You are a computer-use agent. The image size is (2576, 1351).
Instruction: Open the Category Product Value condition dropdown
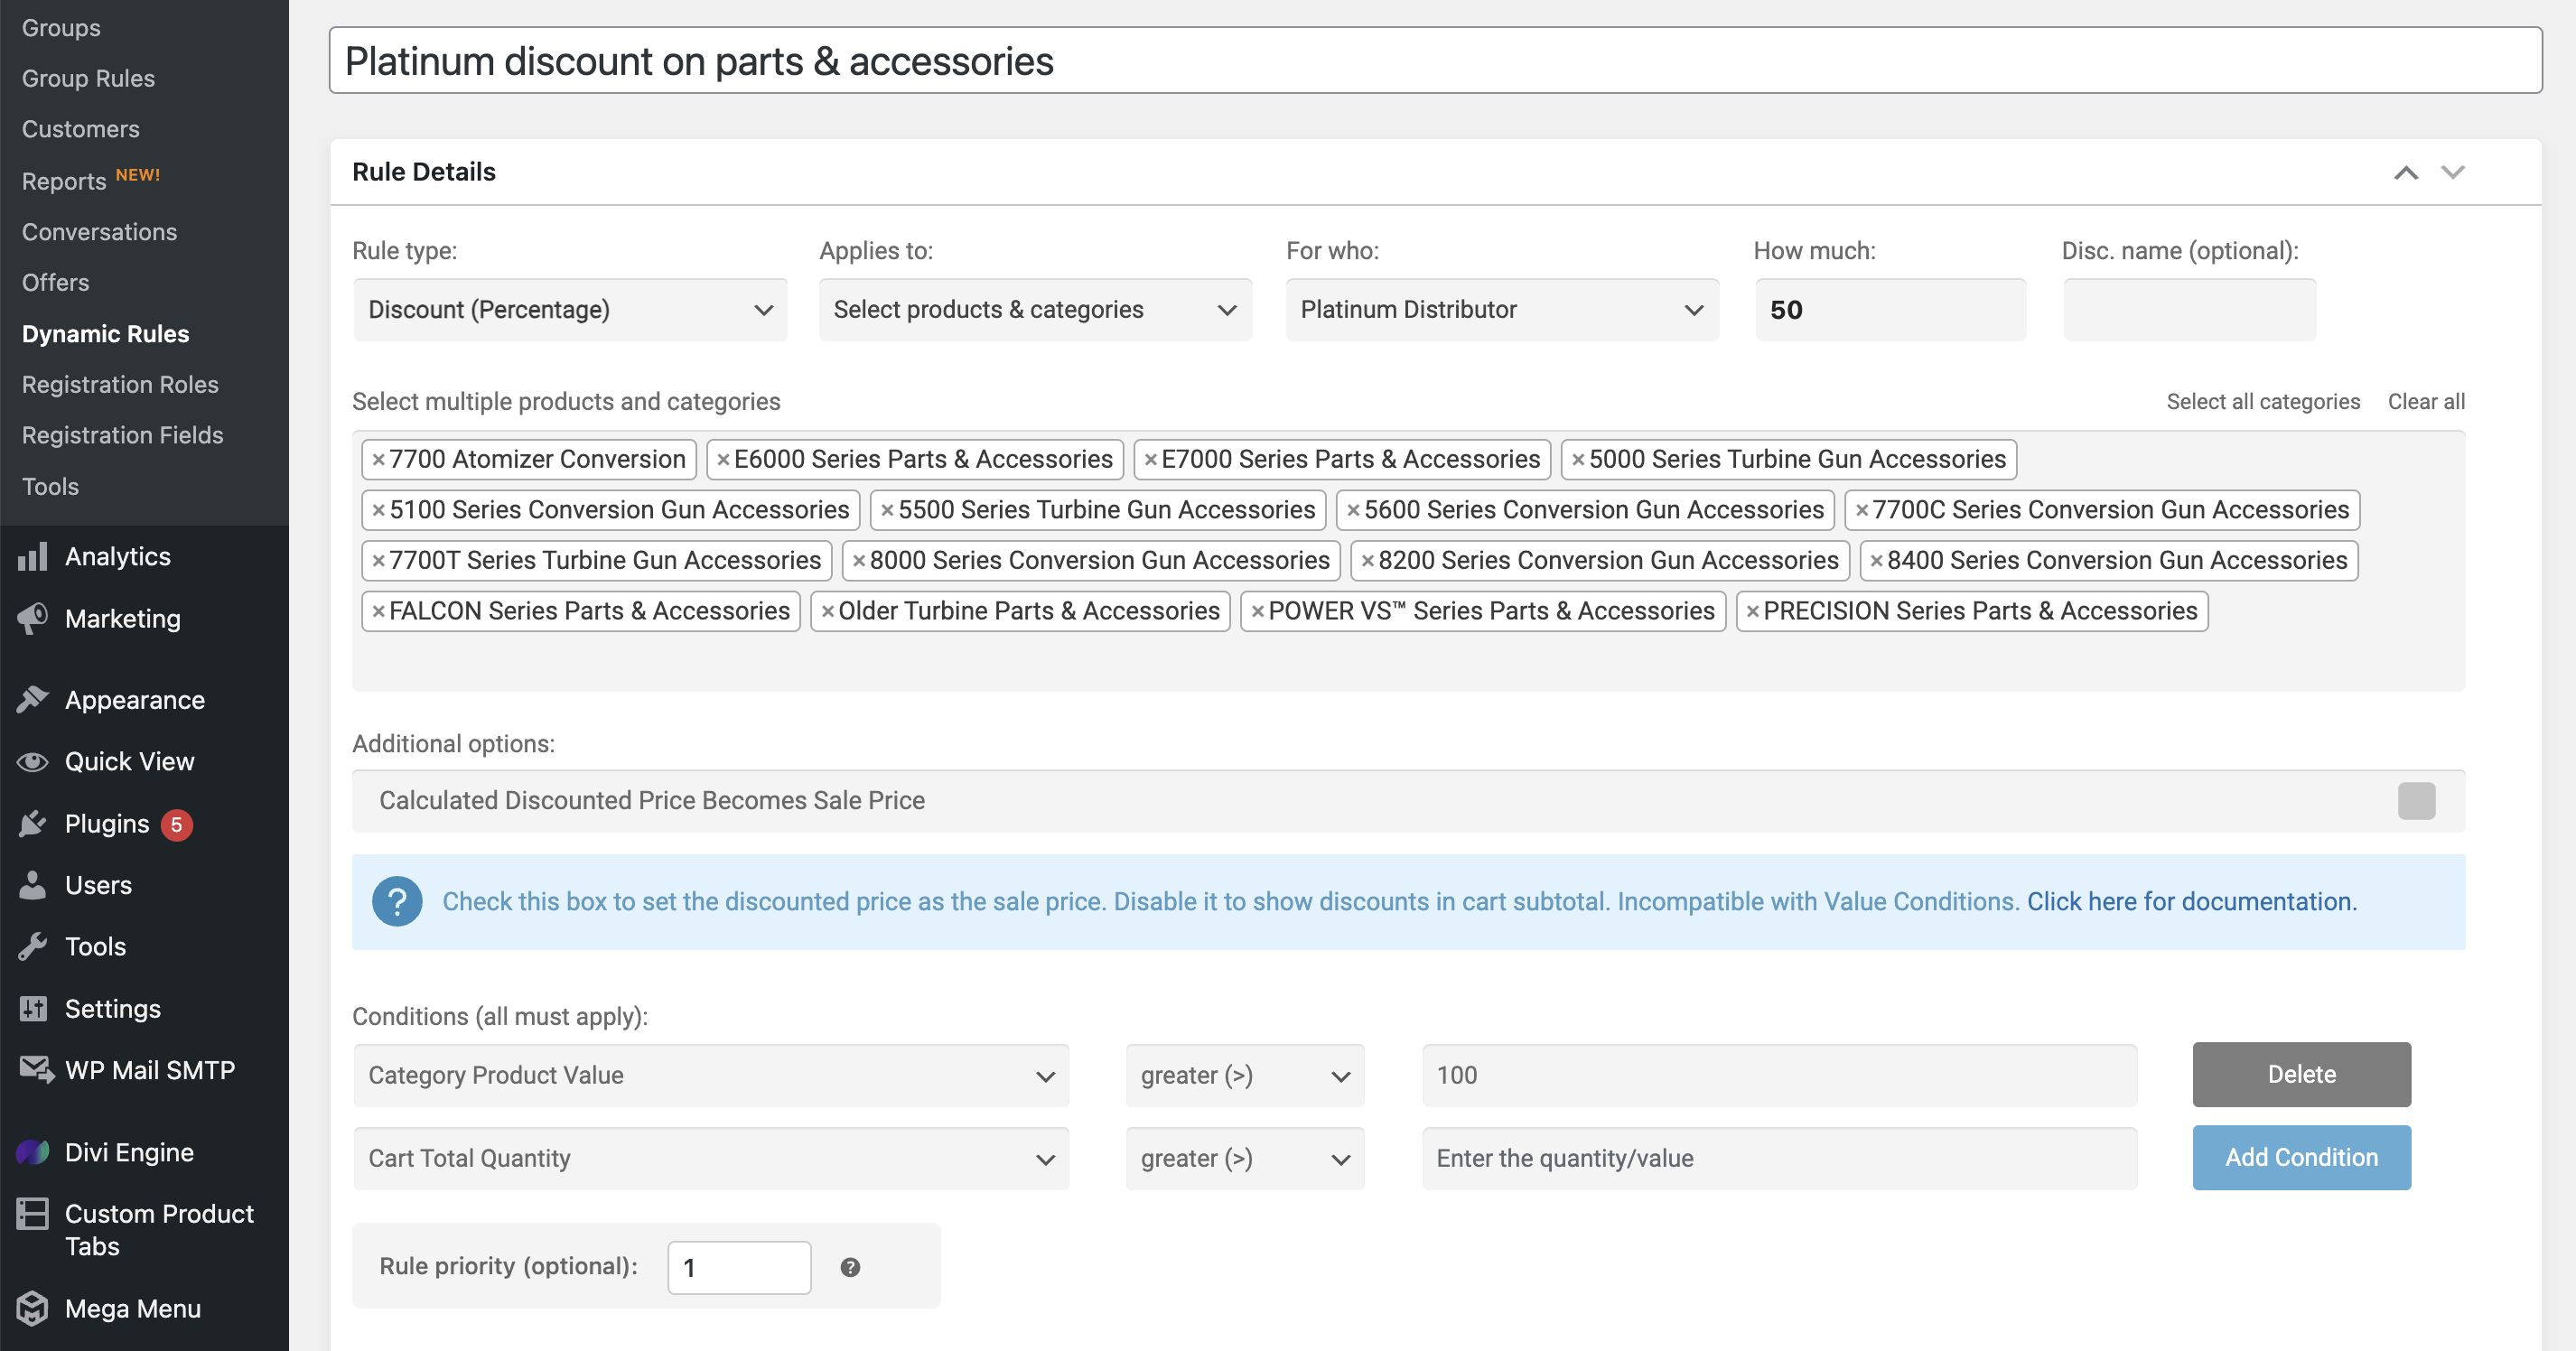click(711, 1076)
